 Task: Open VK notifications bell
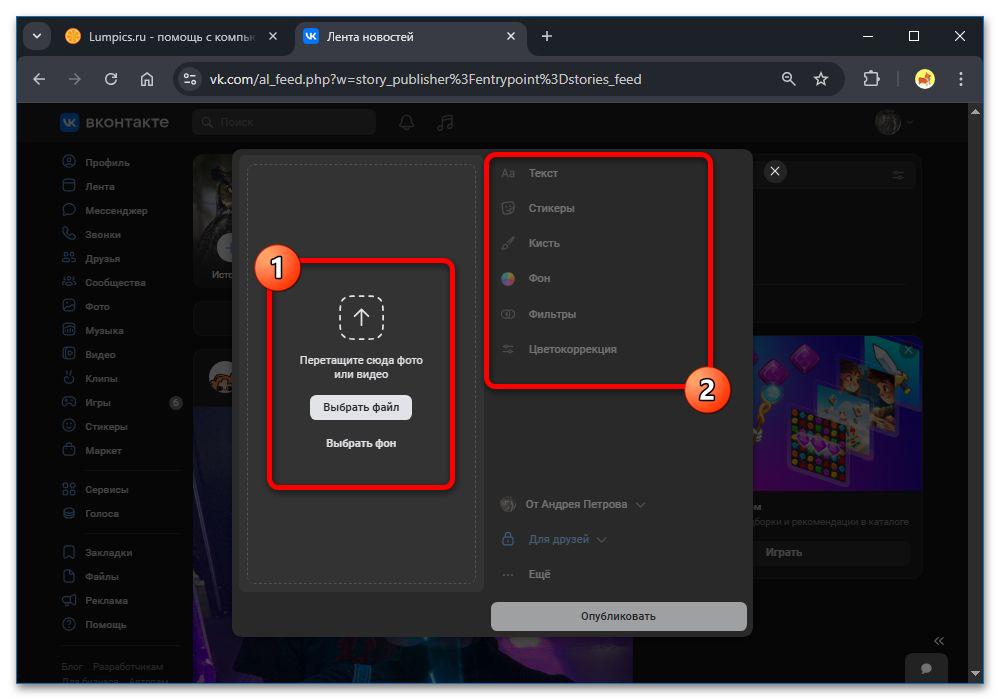point(407,122)
